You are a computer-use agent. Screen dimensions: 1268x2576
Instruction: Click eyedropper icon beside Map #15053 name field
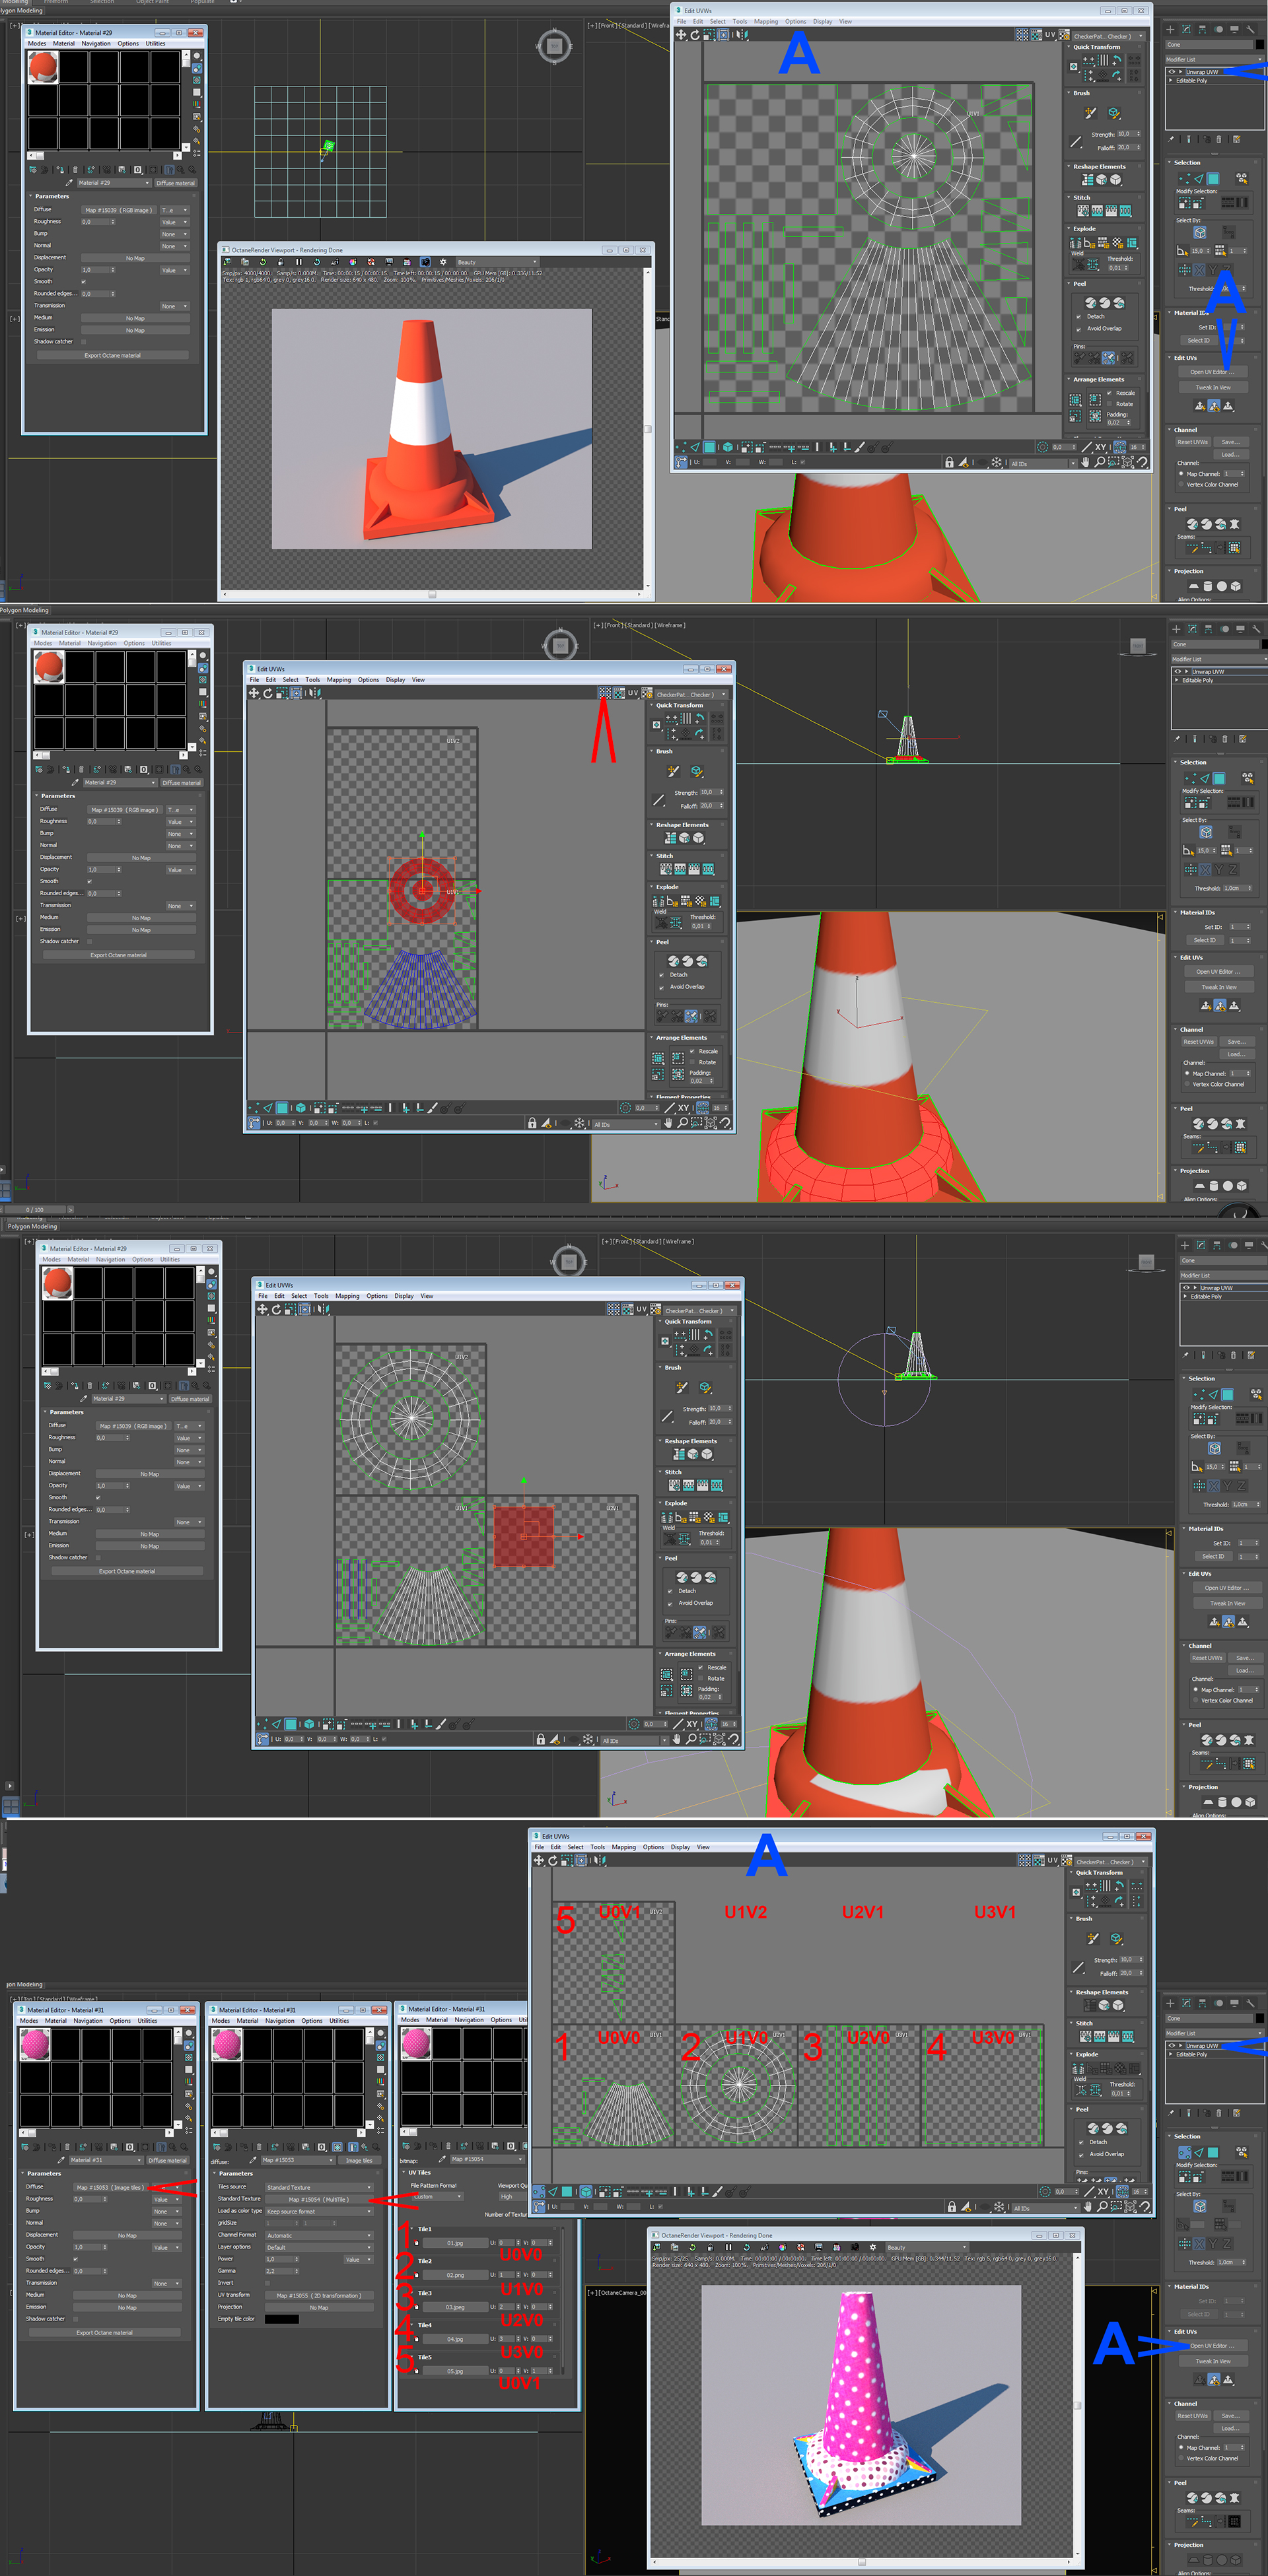tap(254, 2160)
